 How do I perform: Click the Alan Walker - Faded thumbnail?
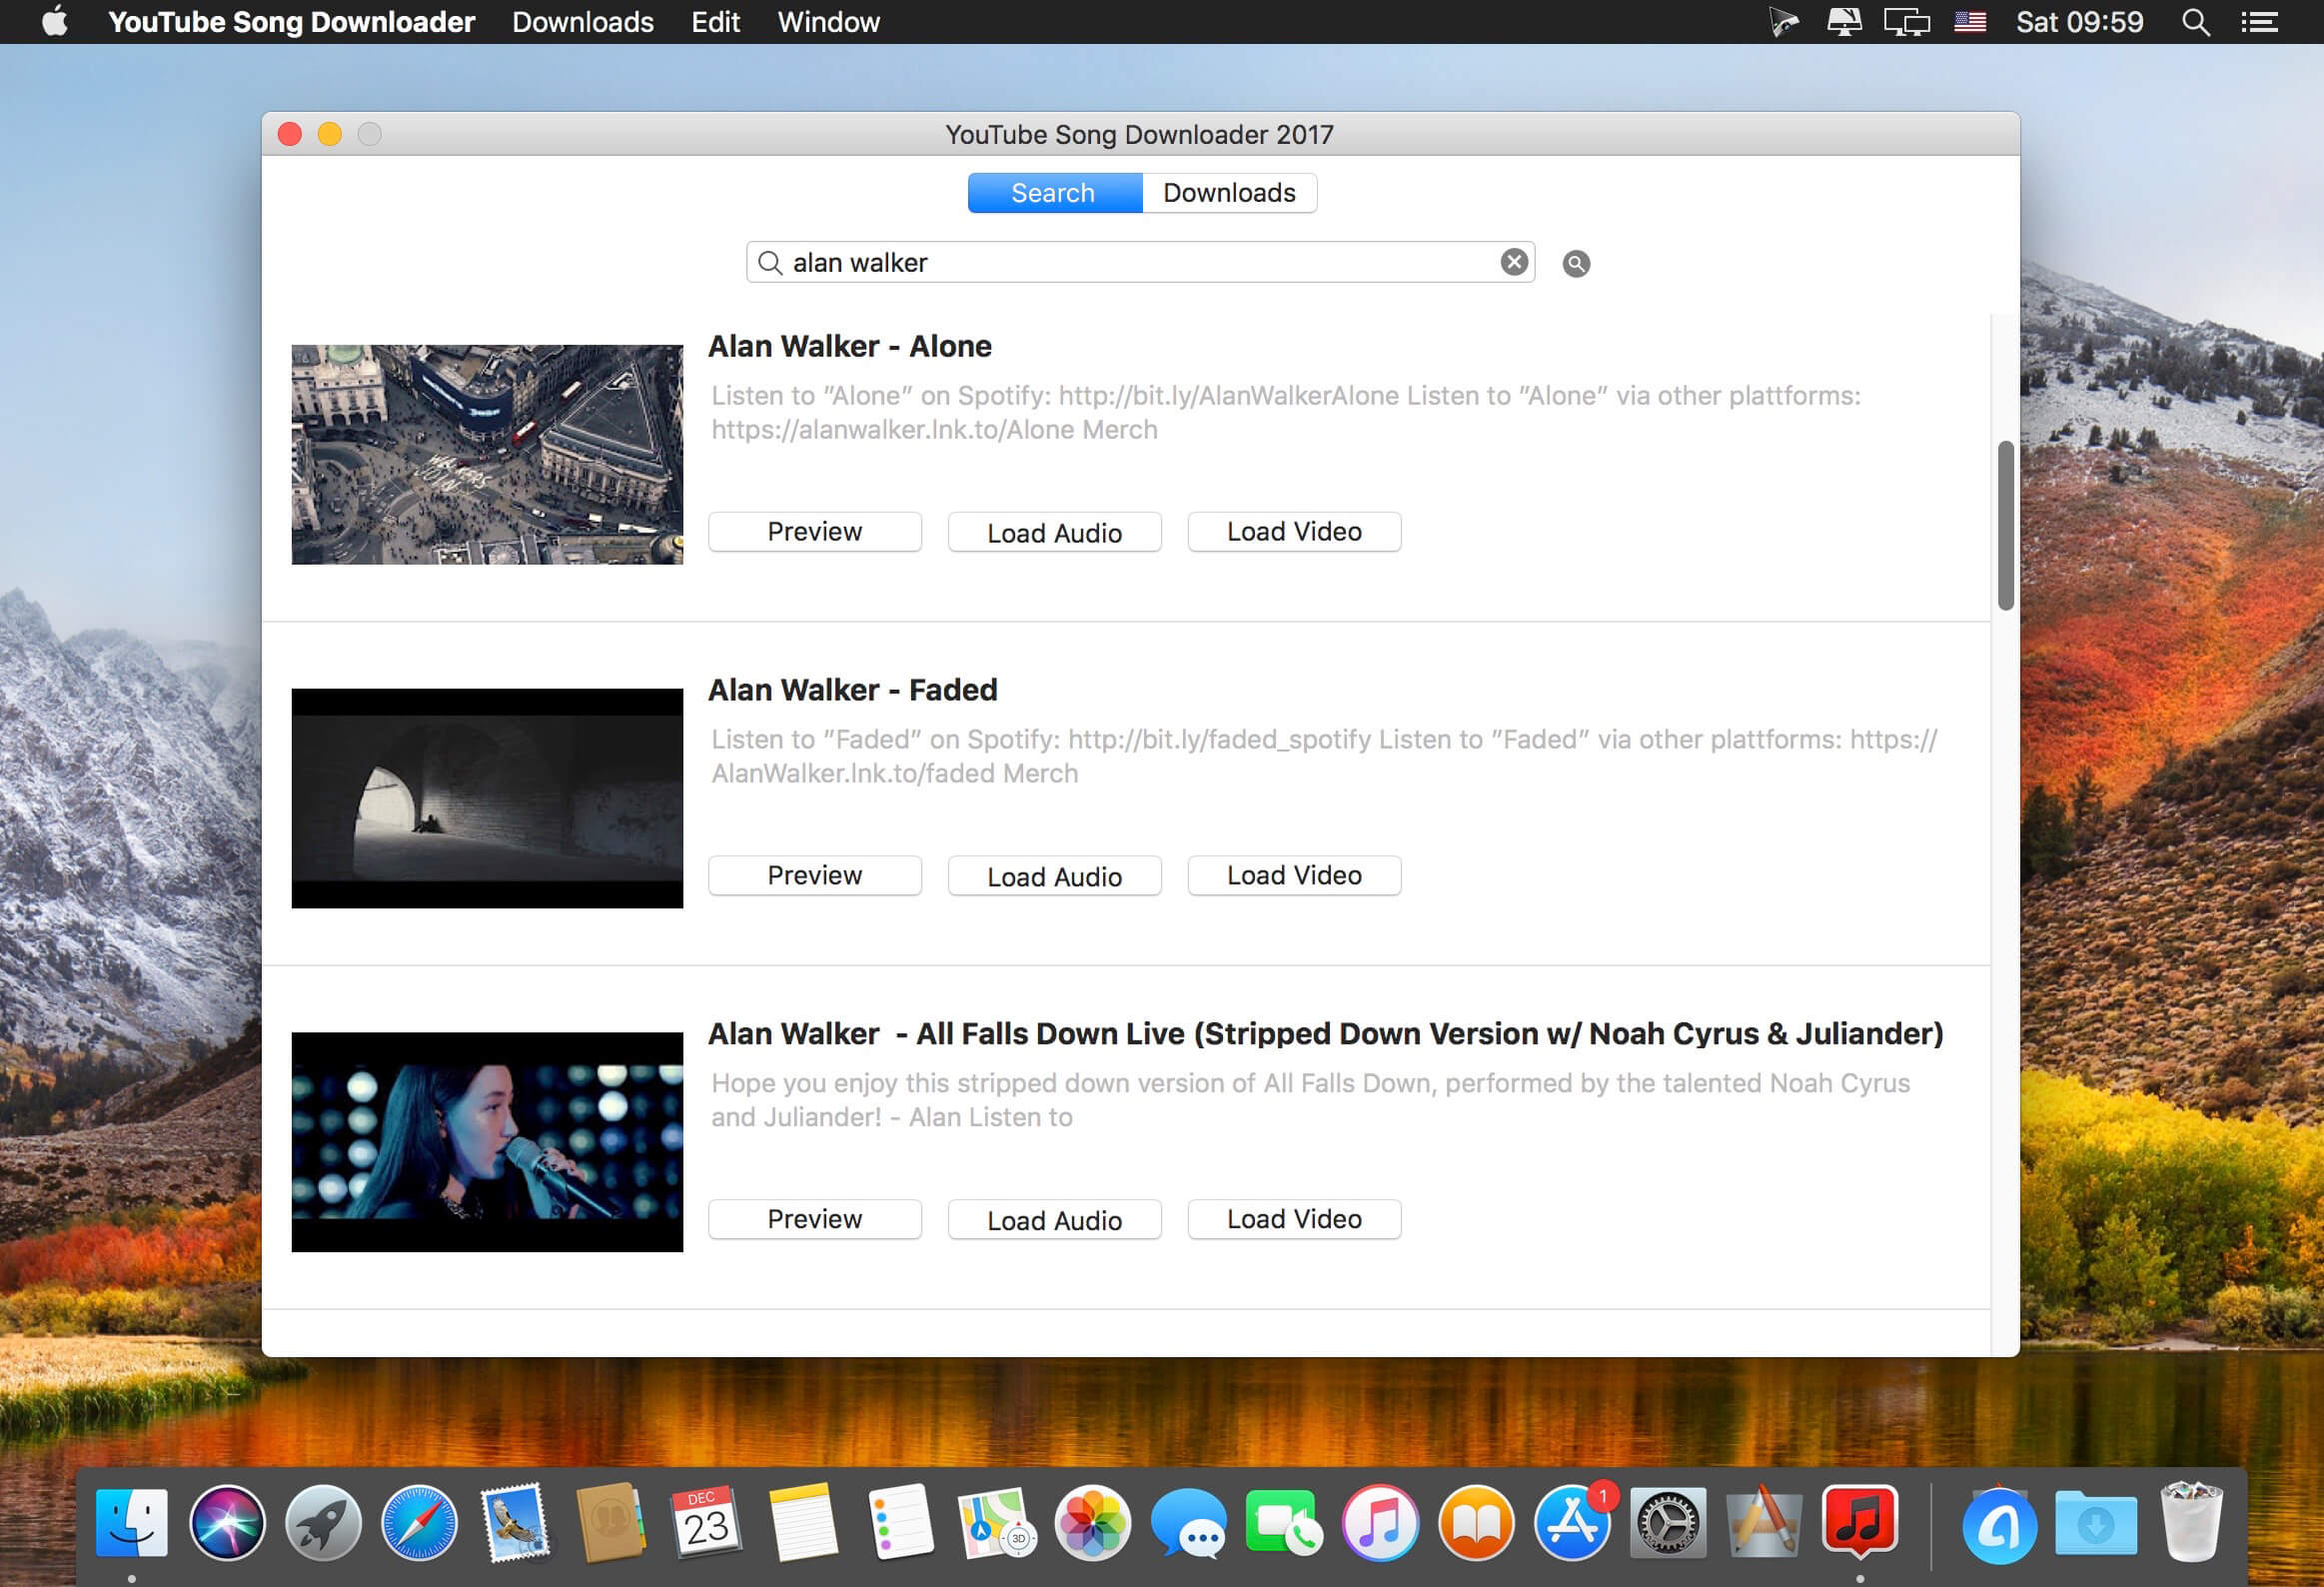pos(487,798)
